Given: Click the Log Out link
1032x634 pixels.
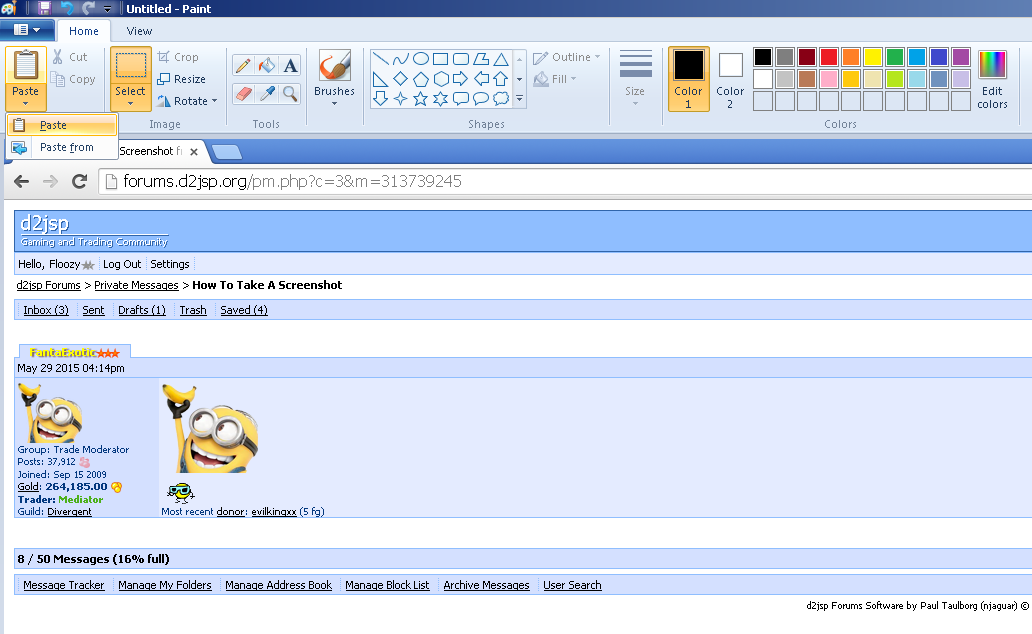Looking at the screenshot, I should [122, 264].
